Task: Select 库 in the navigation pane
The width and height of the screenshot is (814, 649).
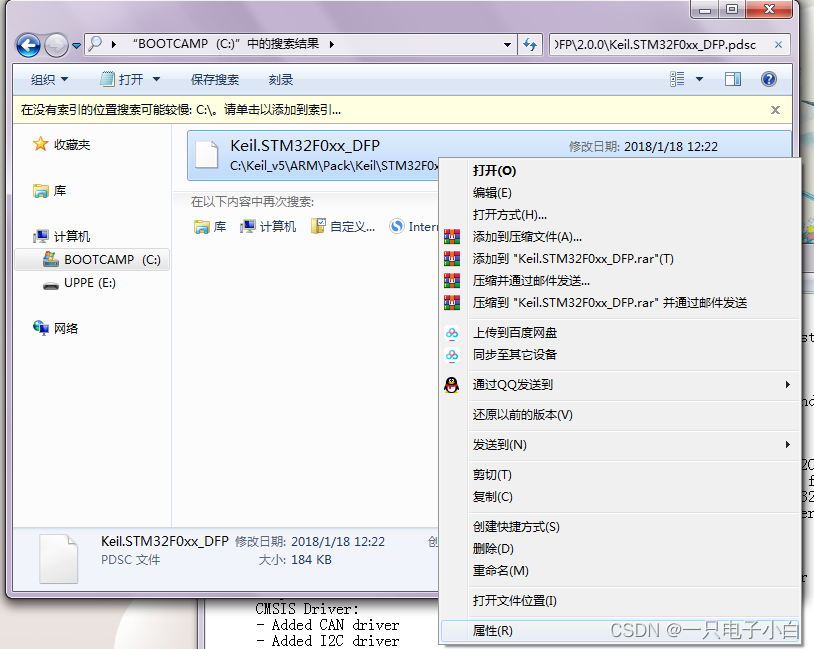Action: (50, 191)
